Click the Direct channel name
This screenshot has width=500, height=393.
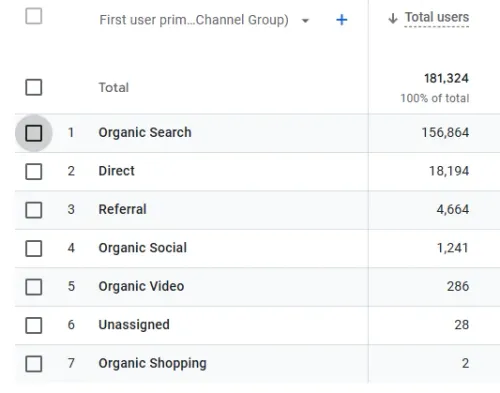tap(117, 171)
